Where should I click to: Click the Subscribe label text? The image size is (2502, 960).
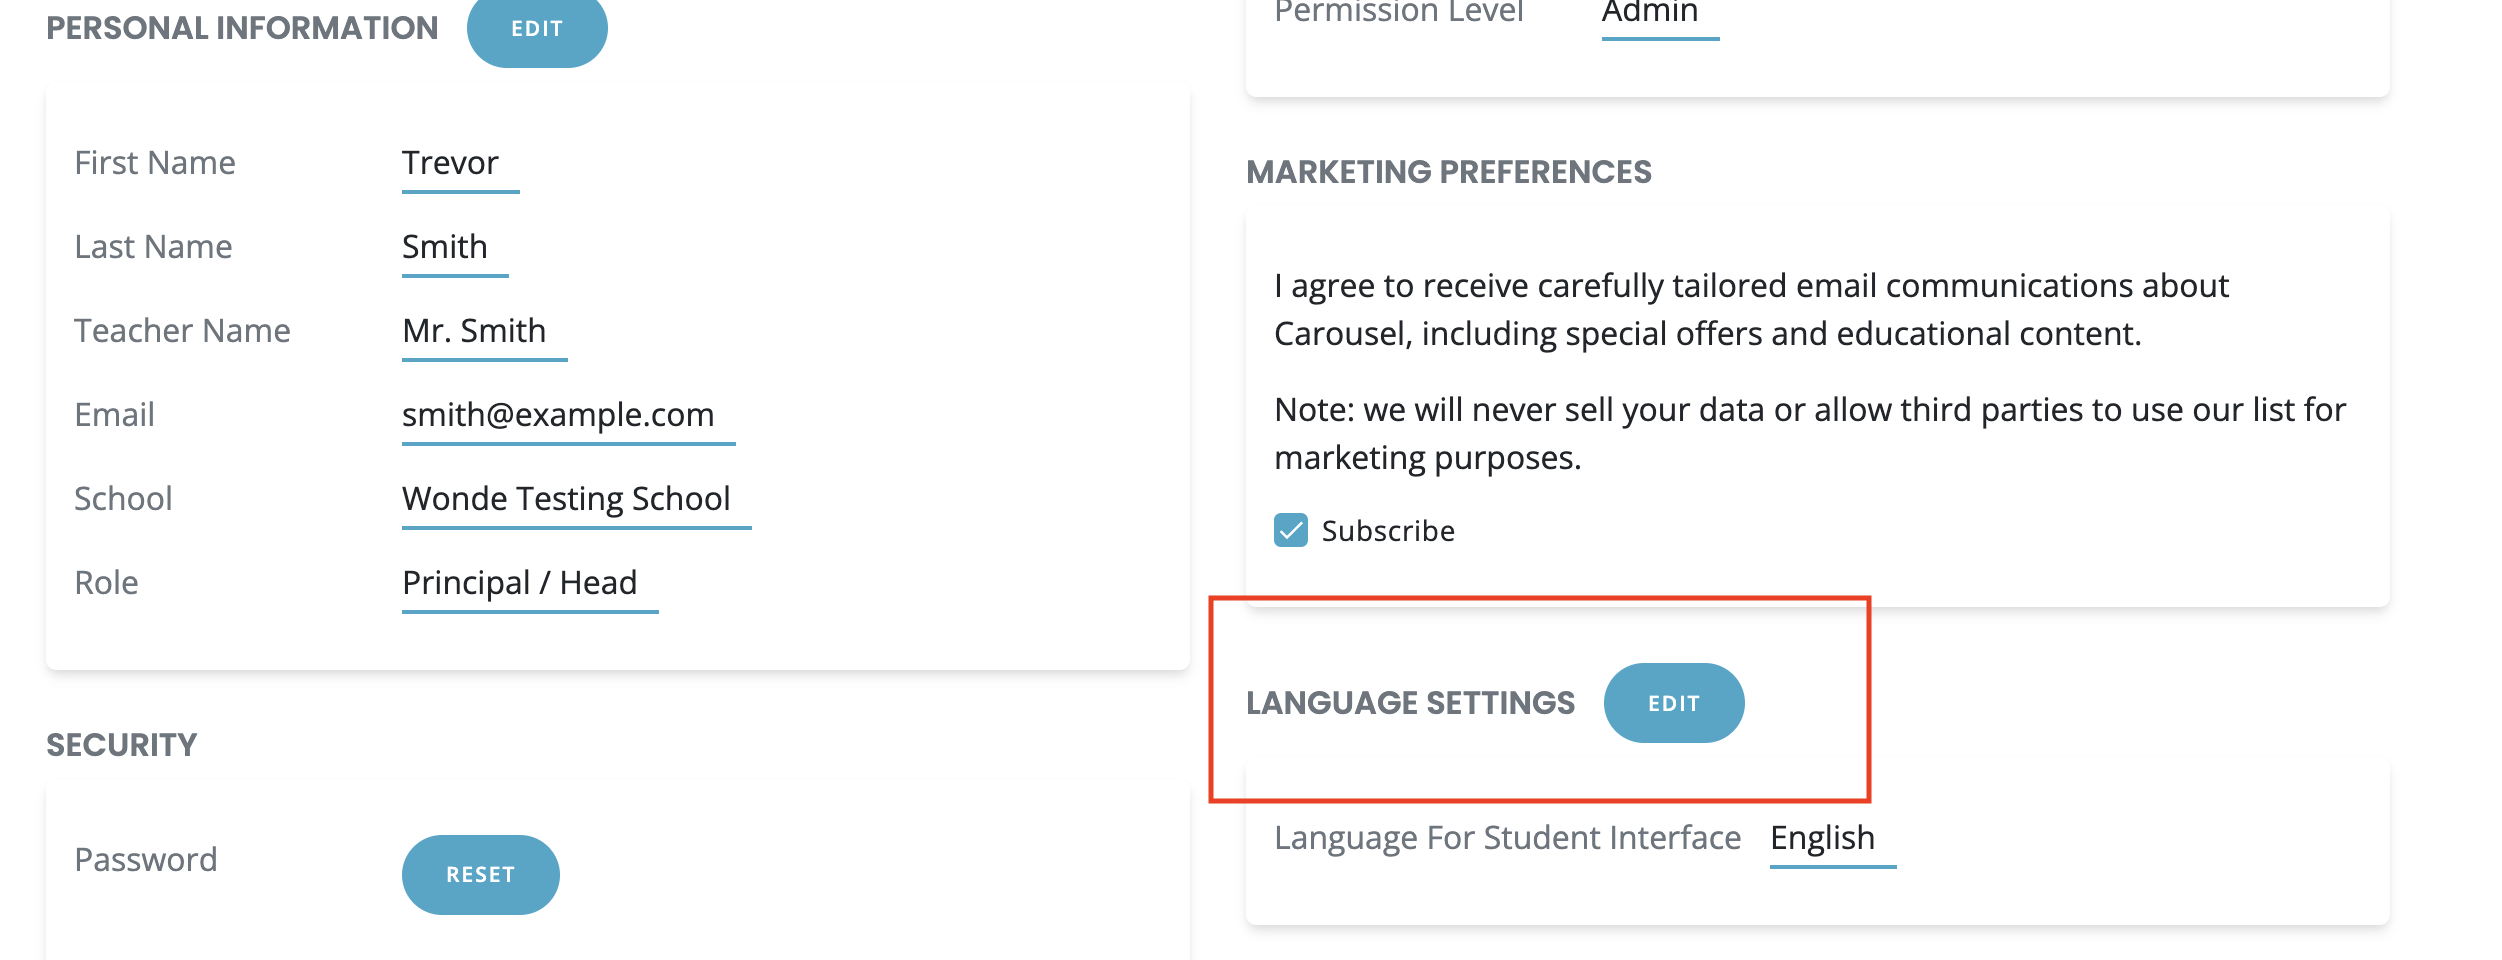pyautogui.click(x=1388, y=531)
